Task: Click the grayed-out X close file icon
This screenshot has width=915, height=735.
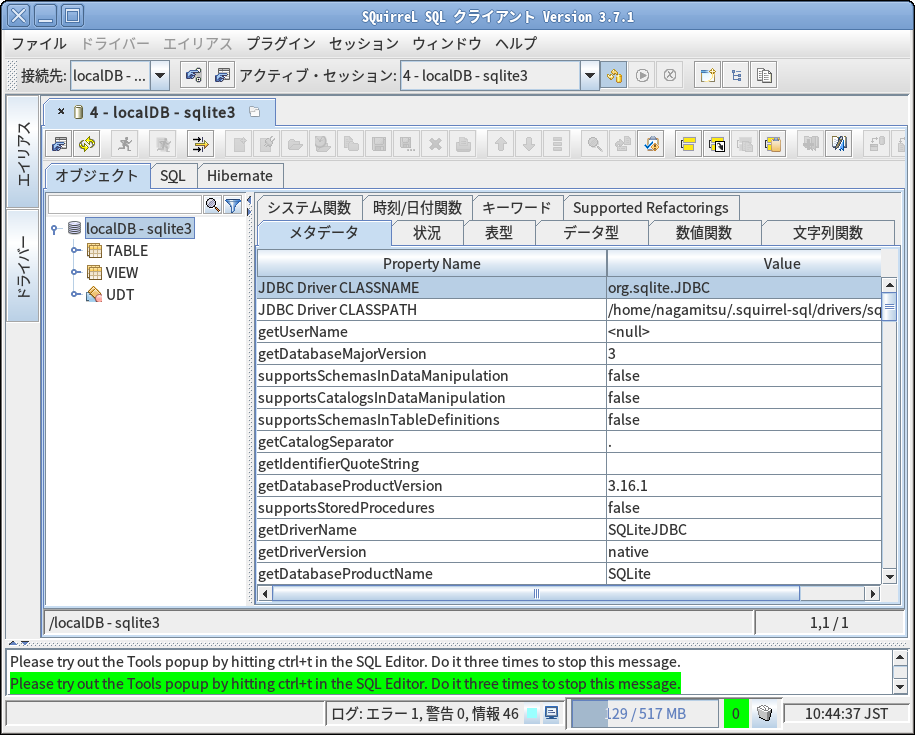Action: coord(435,144)
